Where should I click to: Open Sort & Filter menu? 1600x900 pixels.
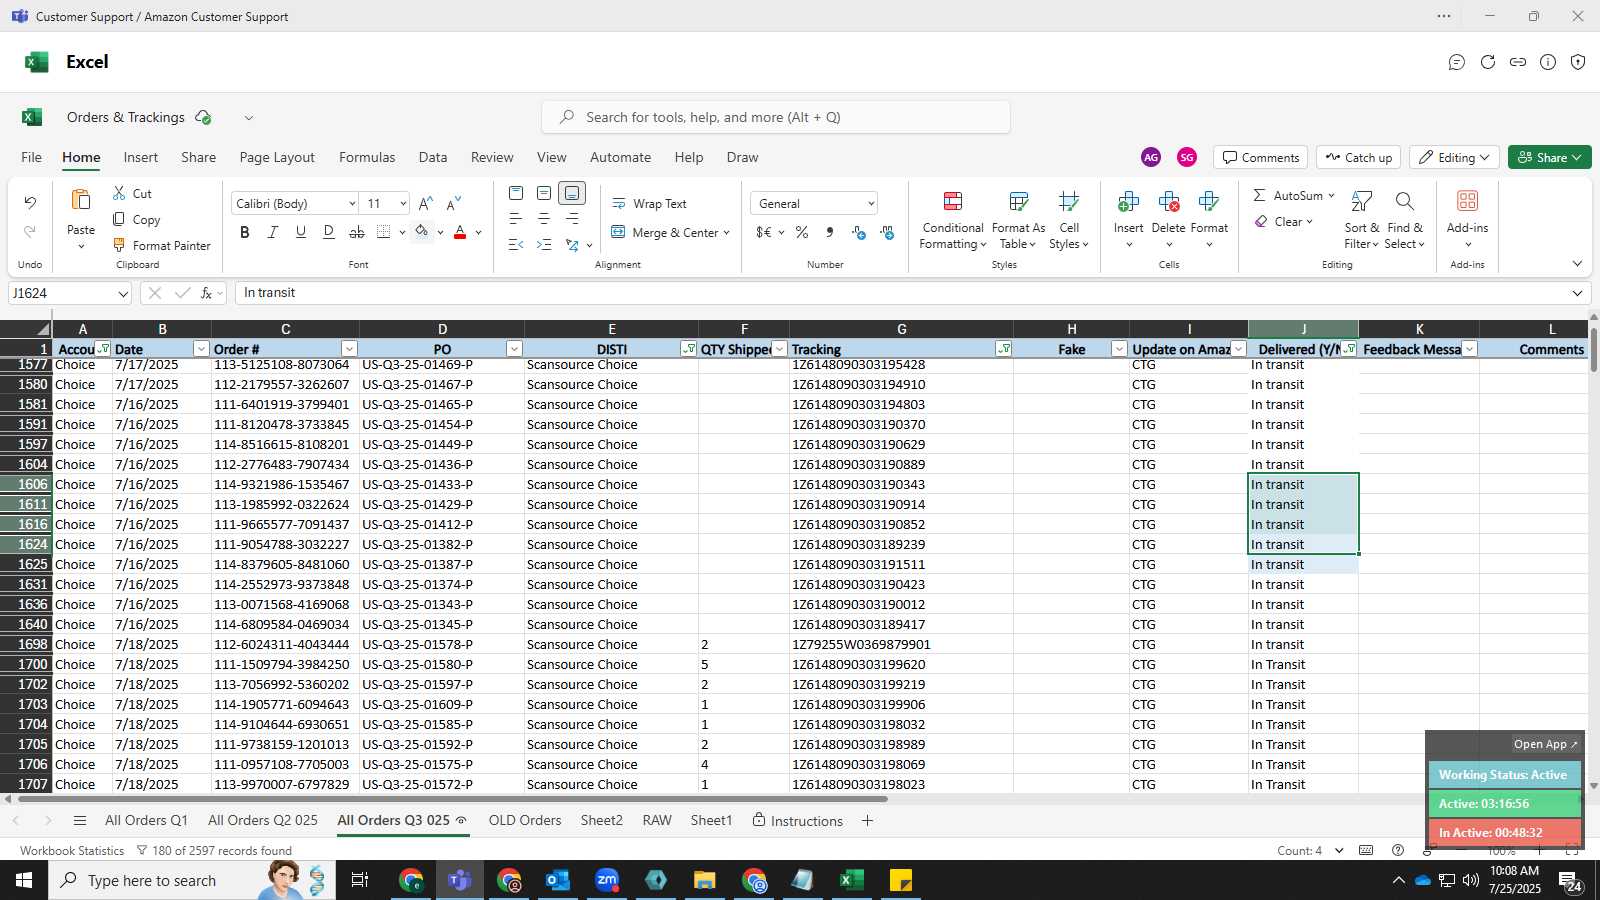(x=1361, y=220)
